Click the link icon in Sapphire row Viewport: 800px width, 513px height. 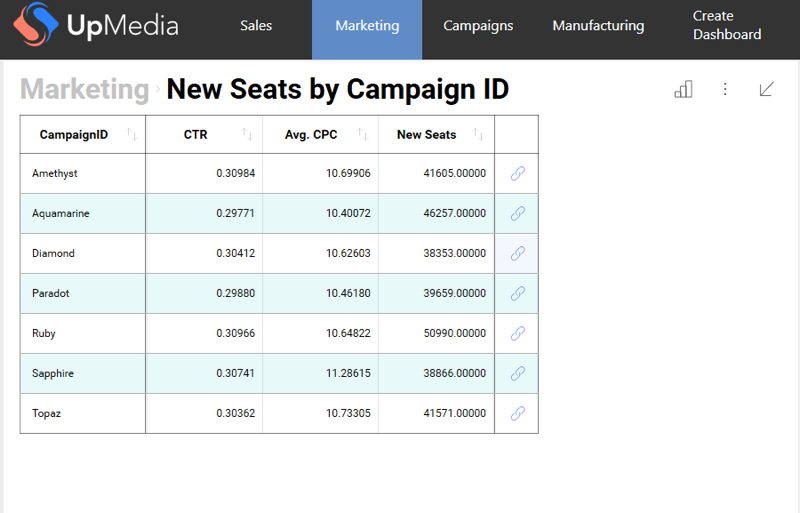pos(518,373)
